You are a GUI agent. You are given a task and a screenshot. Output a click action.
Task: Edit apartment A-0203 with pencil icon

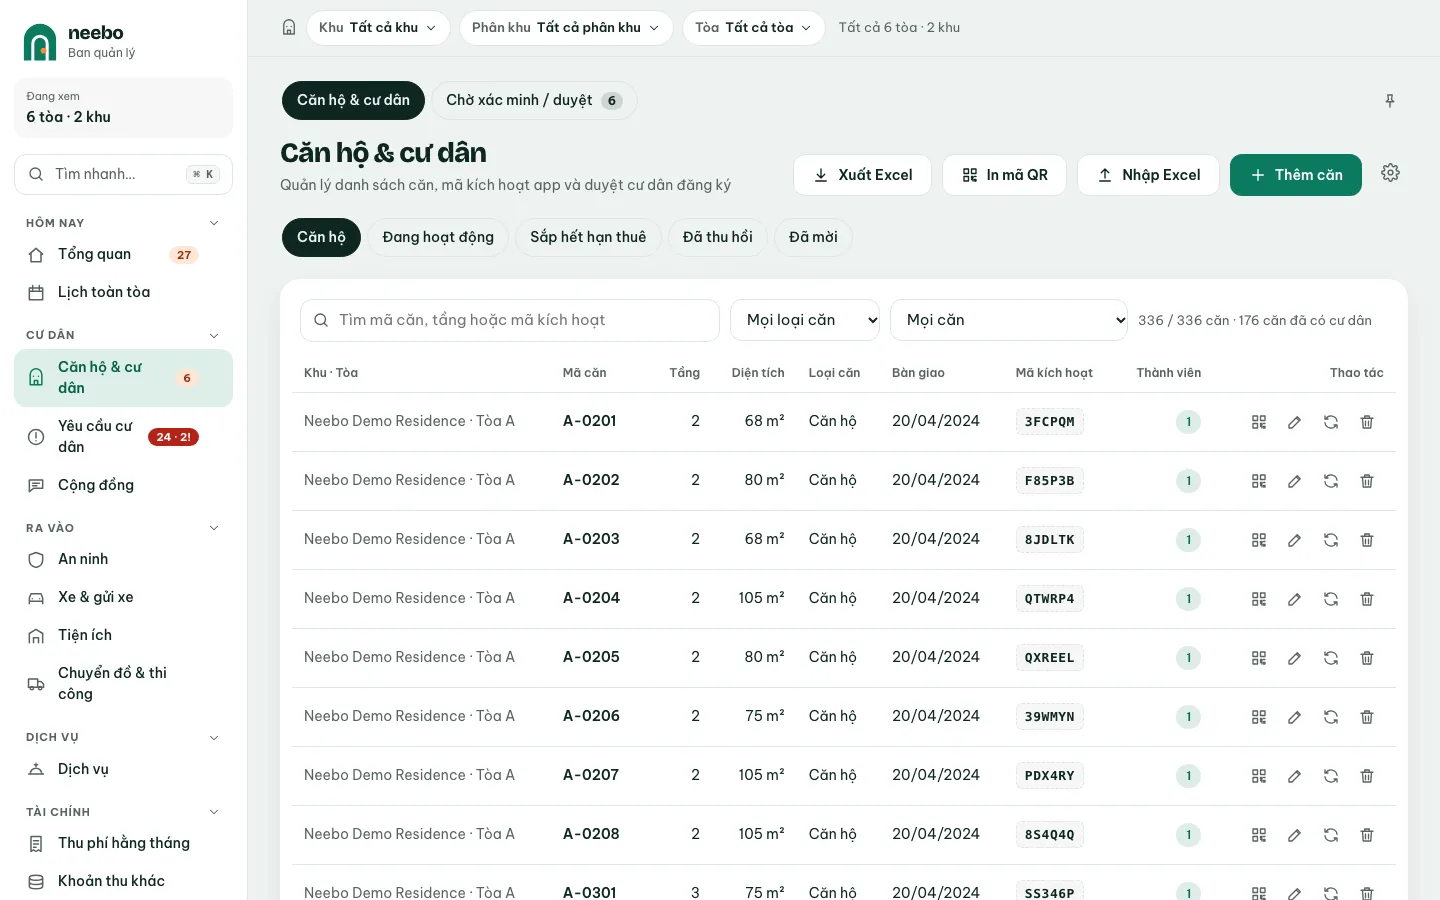tap(1294, 540)
